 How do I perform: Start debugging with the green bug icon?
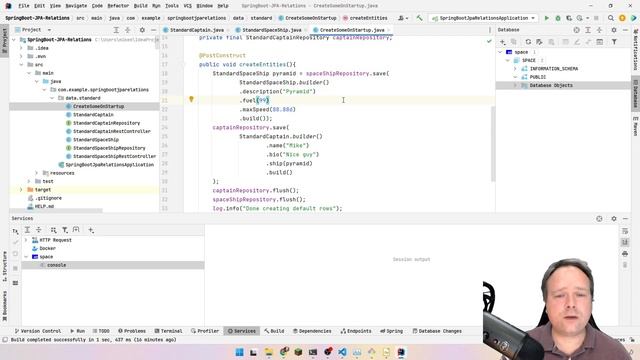[558, 18]
